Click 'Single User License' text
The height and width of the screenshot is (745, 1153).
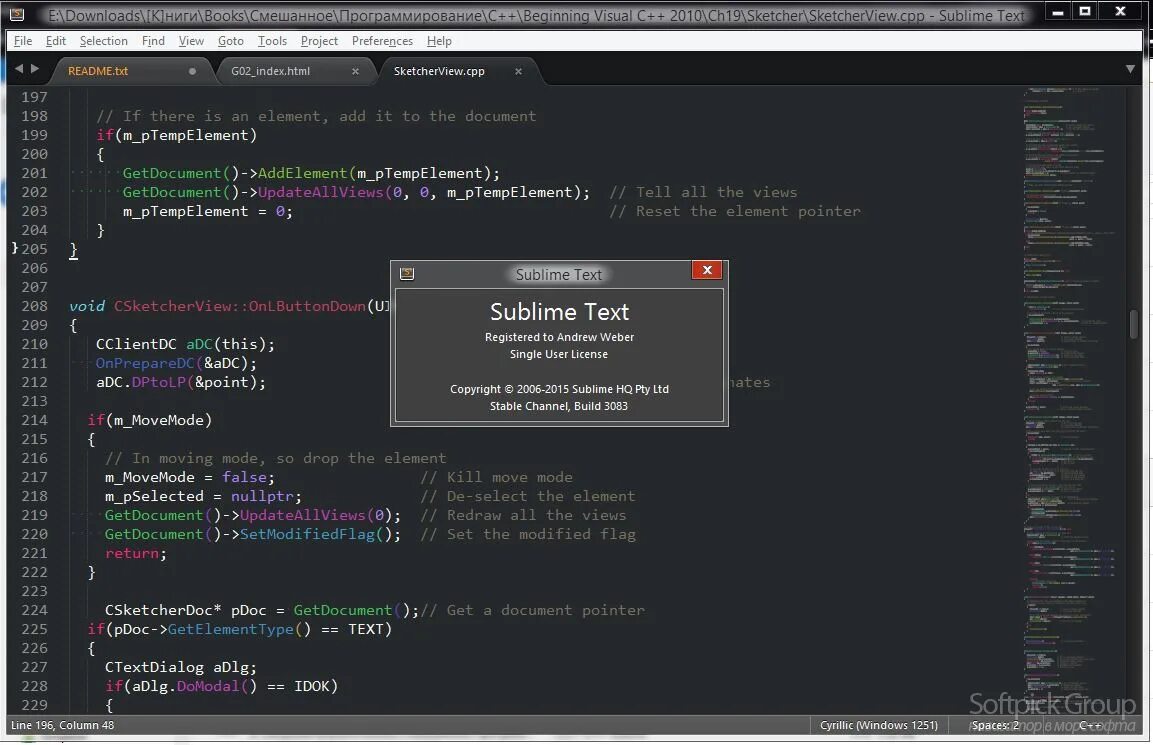(x=559, y=354)
